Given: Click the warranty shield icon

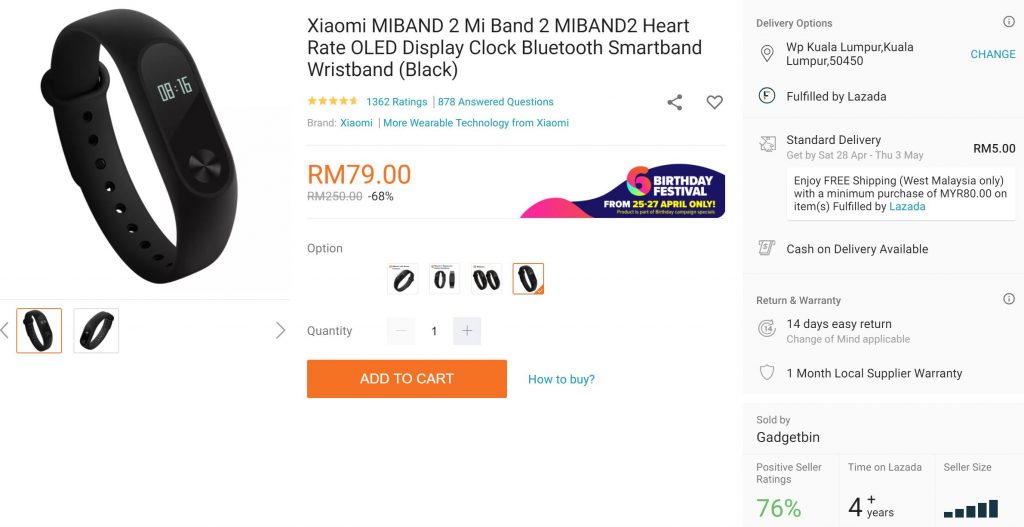Looking at the screenshot, I should [767, 373].
